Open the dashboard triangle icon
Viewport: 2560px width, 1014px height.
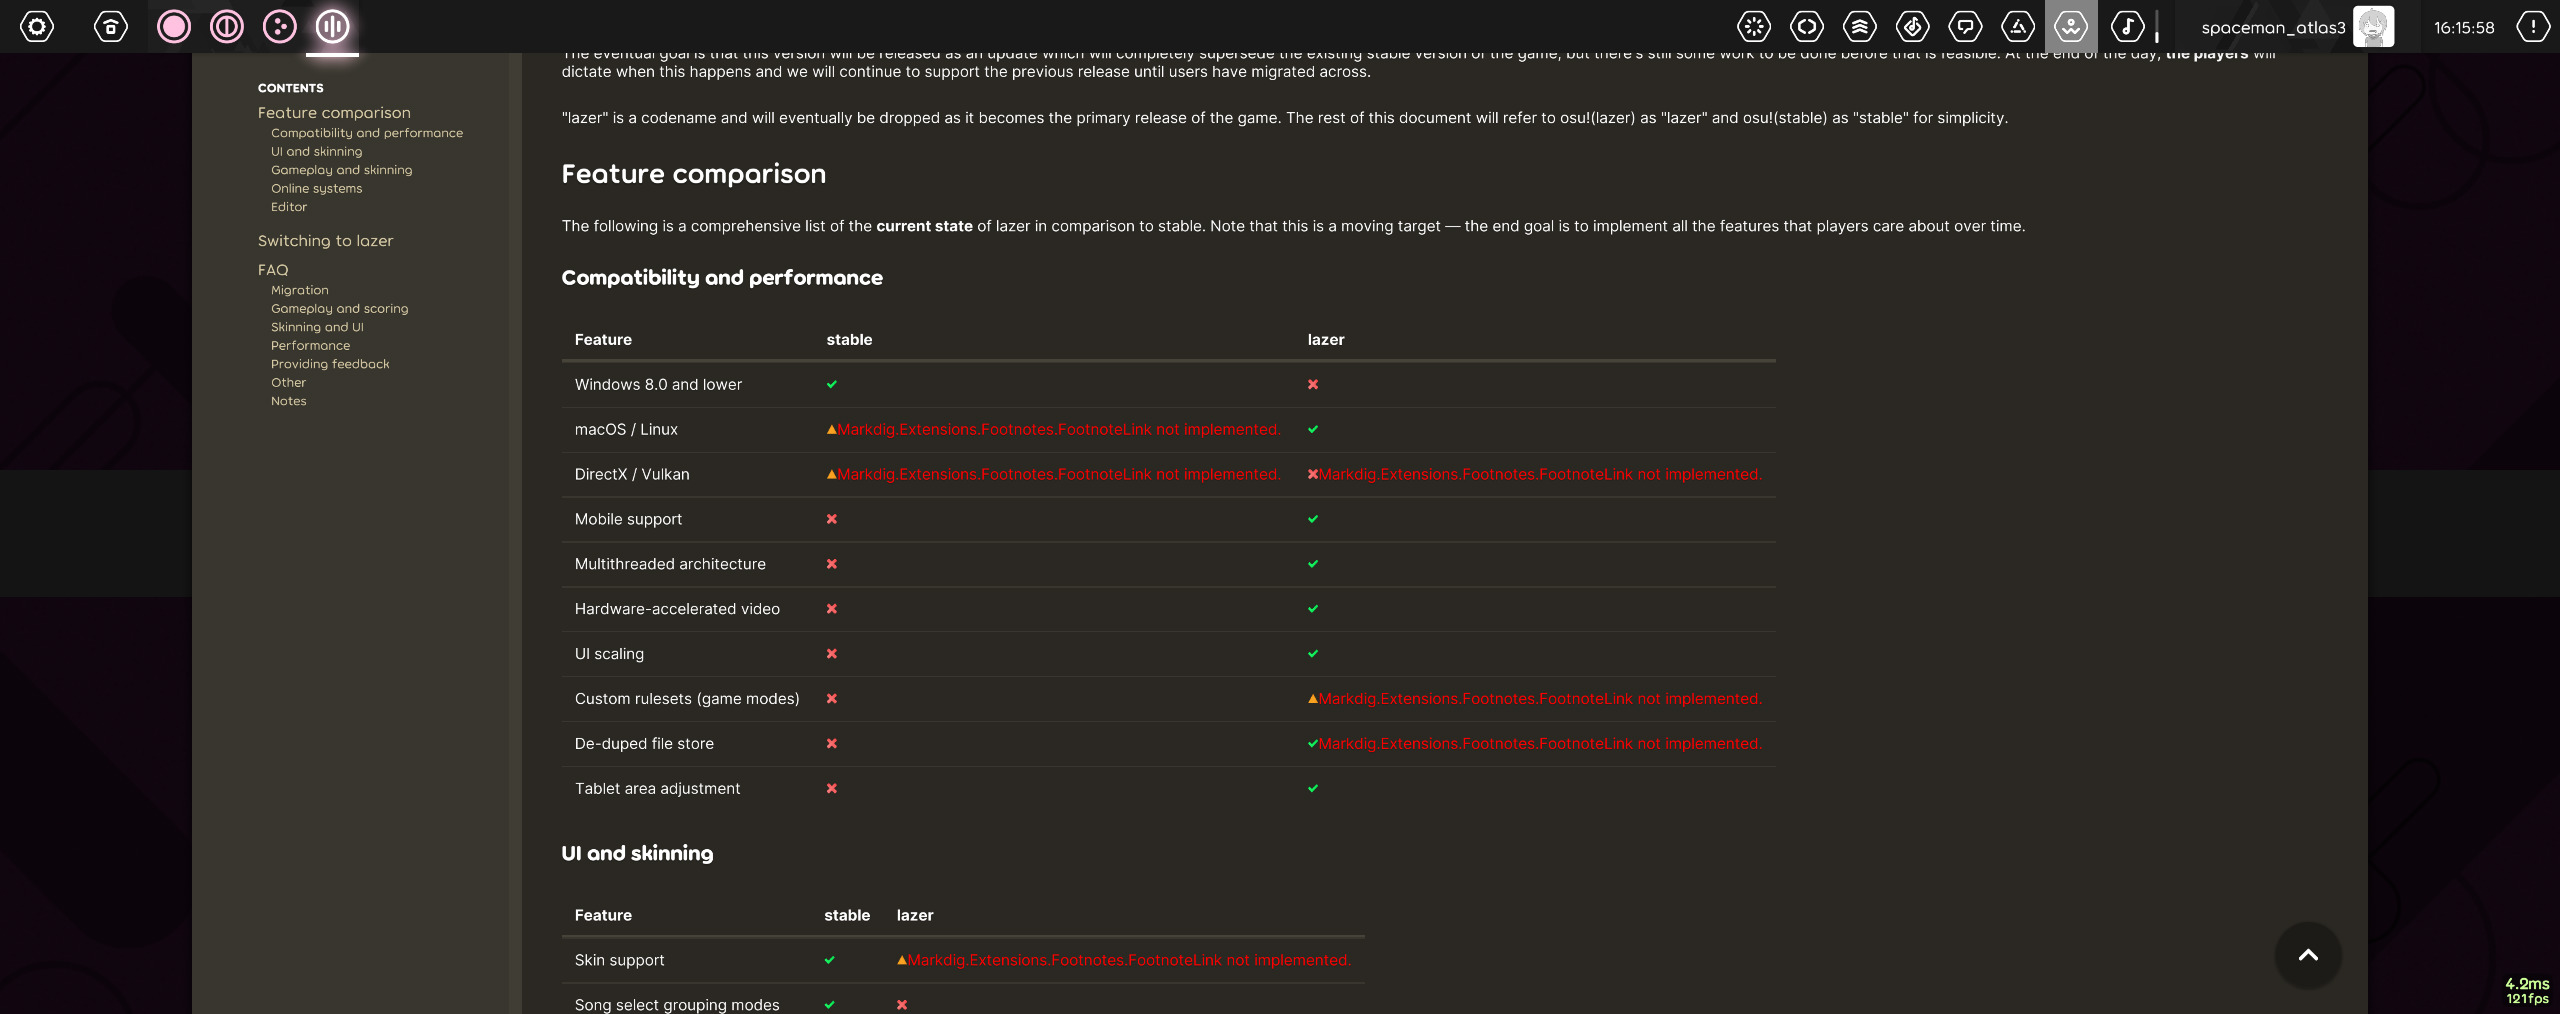click(x=2018, y=26)
